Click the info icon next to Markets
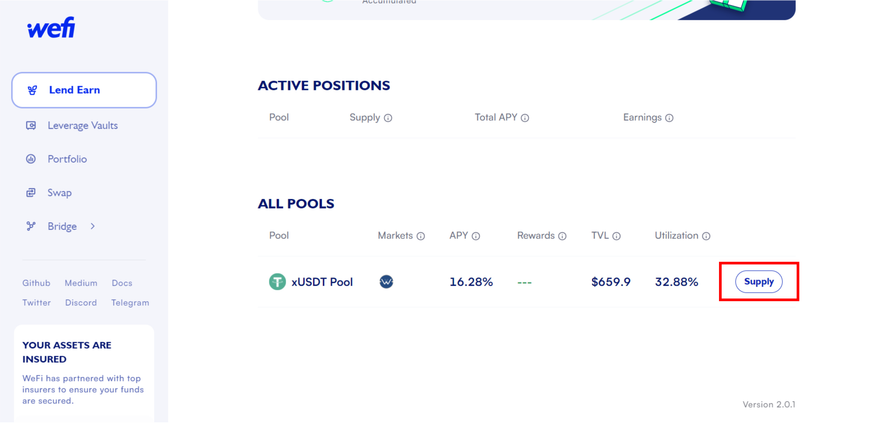This screenshot has width=880, height=423. (x=421, y=237)
